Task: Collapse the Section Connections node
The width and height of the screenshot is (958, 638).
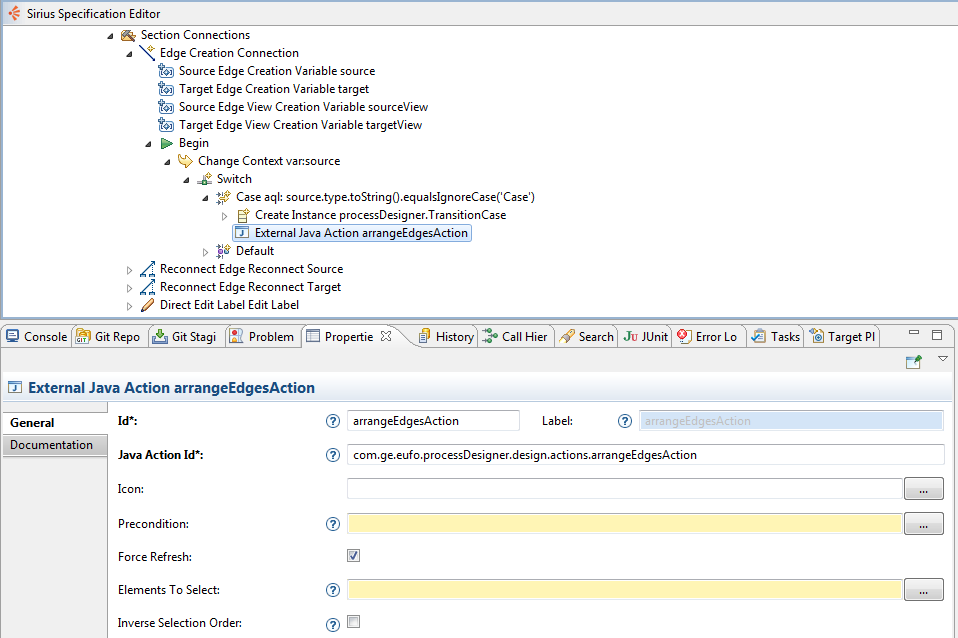Action: click(110, 36)
